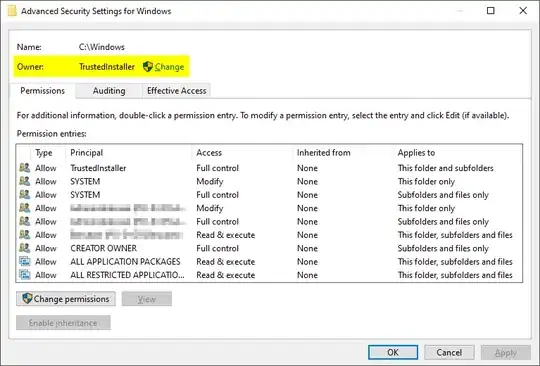540x366 pixels.
Task: Select the Permissions tab
Action: tap(42, 91)
